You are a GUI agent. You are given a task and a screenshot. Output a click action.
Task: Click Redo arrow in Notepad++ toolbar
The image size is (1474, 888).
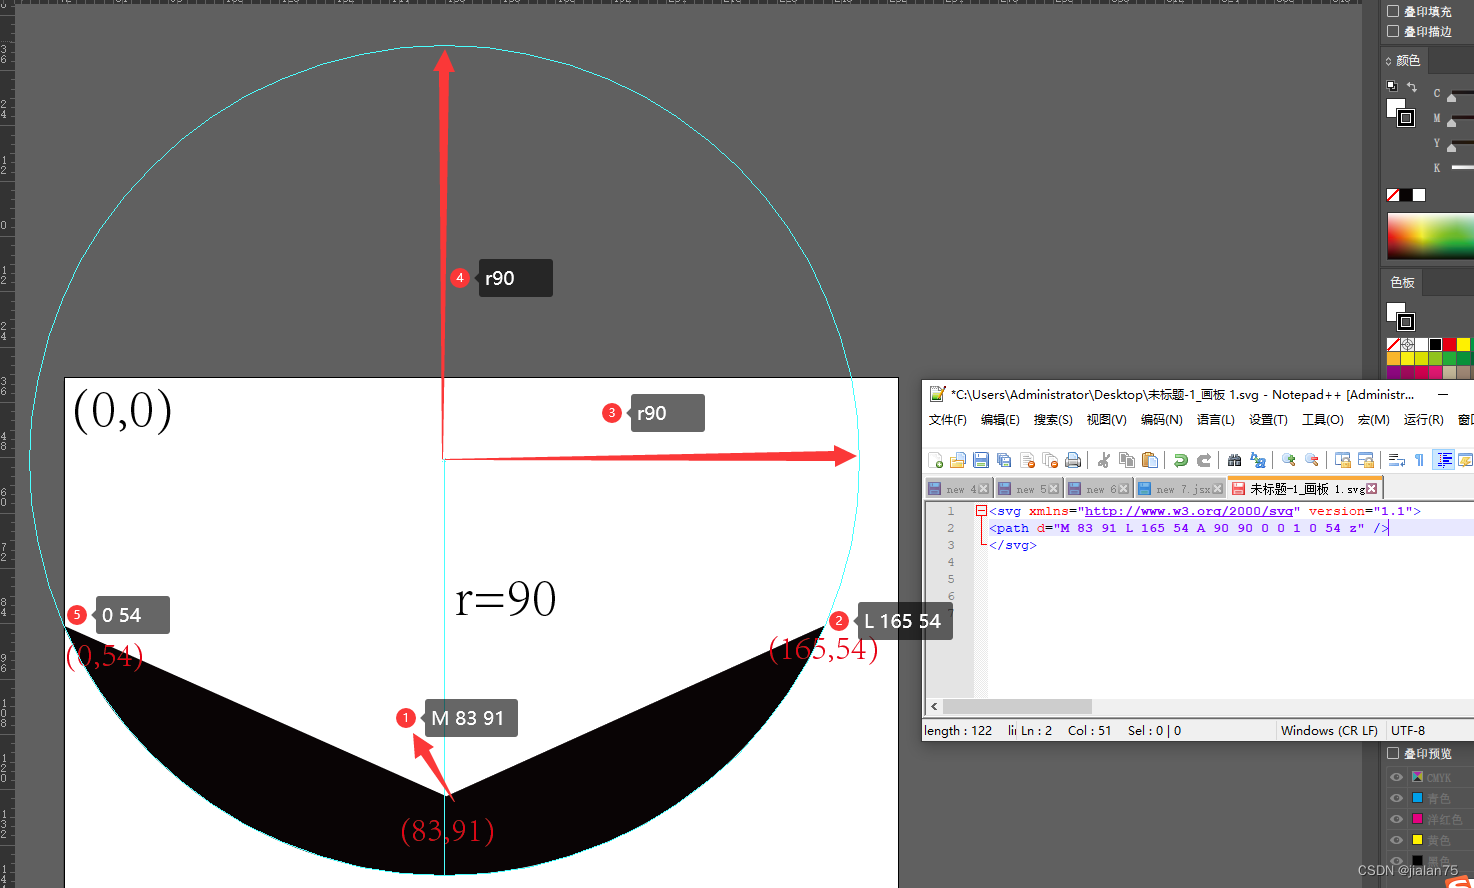coord(1204,460)
